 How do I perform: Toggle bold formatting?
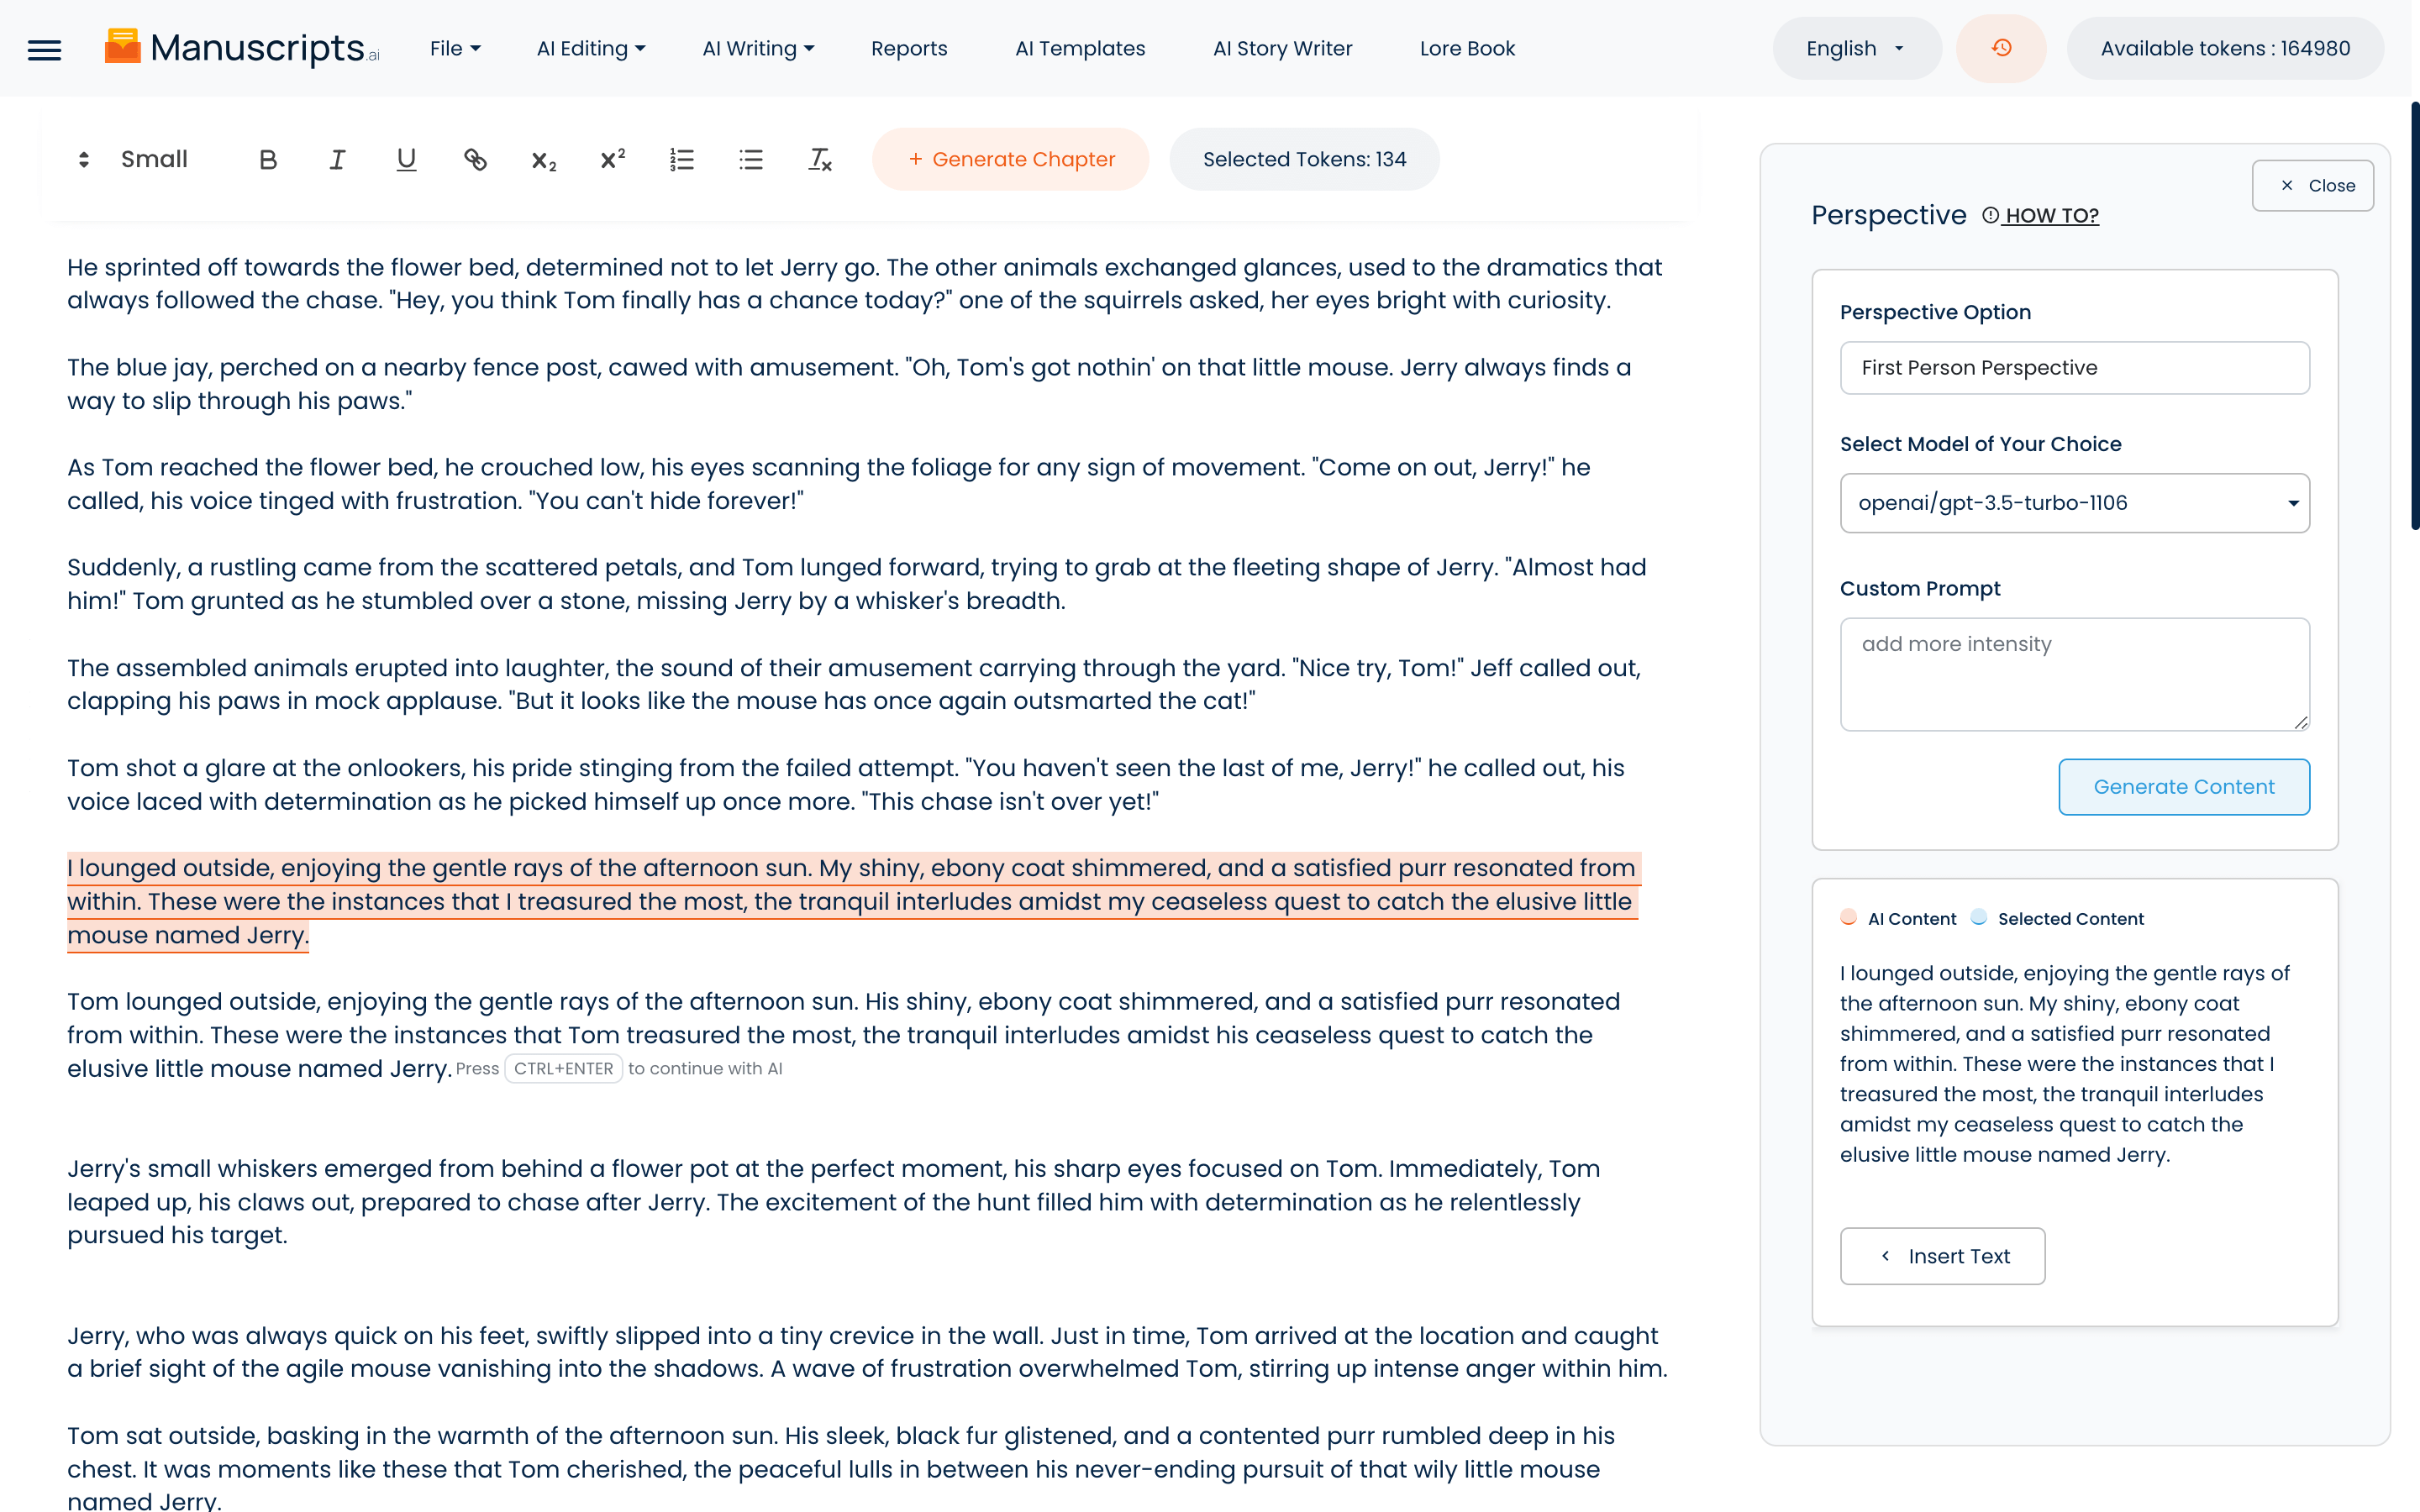268,160
